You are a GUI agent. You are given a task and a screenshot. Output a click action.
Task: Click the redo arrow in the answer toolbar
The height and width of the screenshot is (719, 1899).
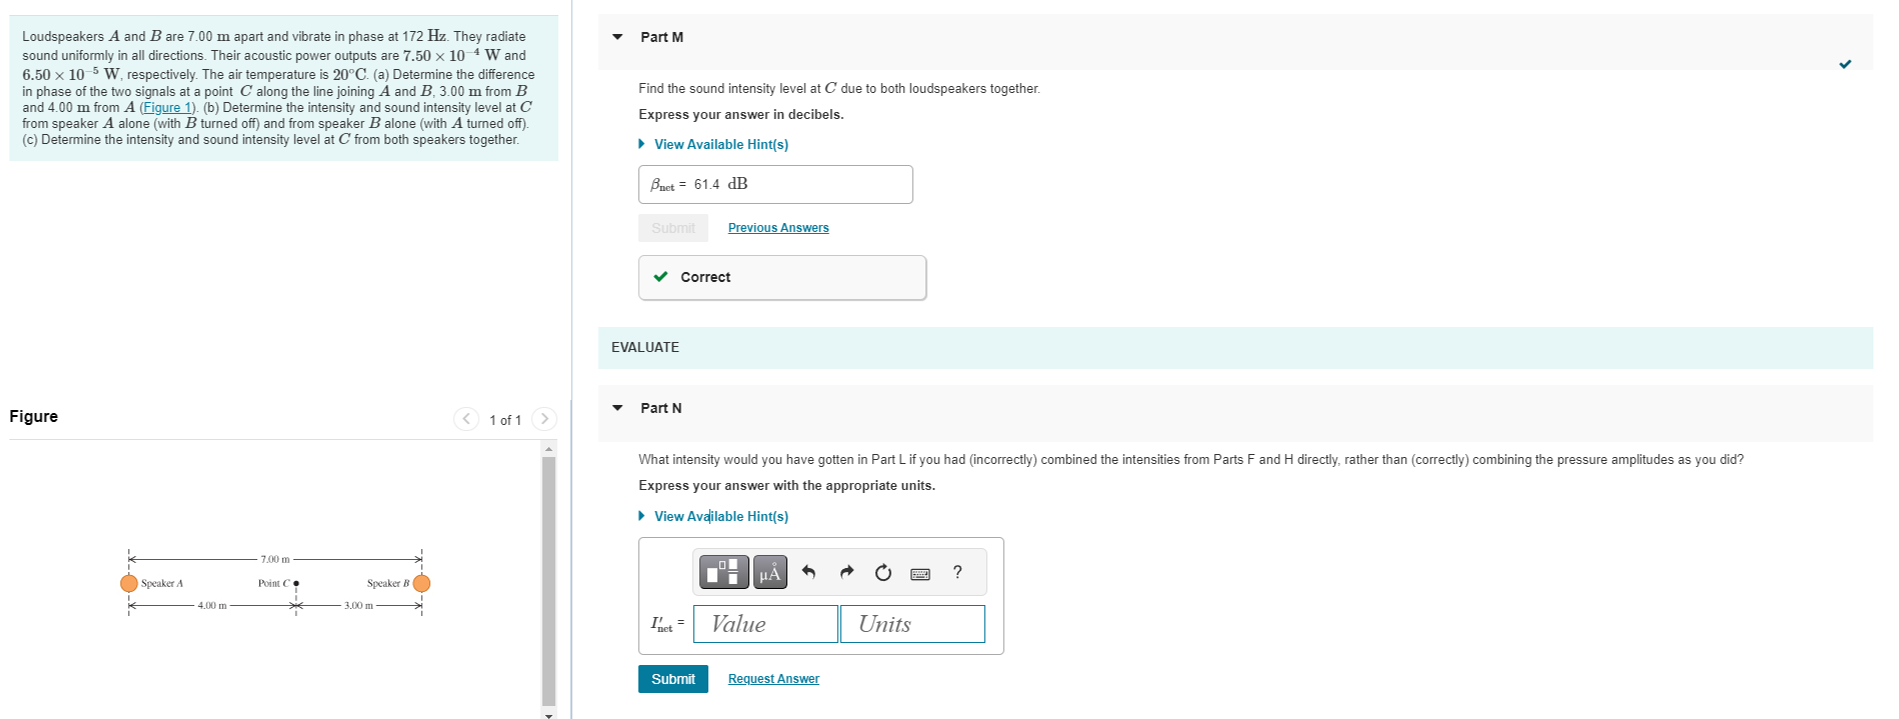[x=846, y=572]
